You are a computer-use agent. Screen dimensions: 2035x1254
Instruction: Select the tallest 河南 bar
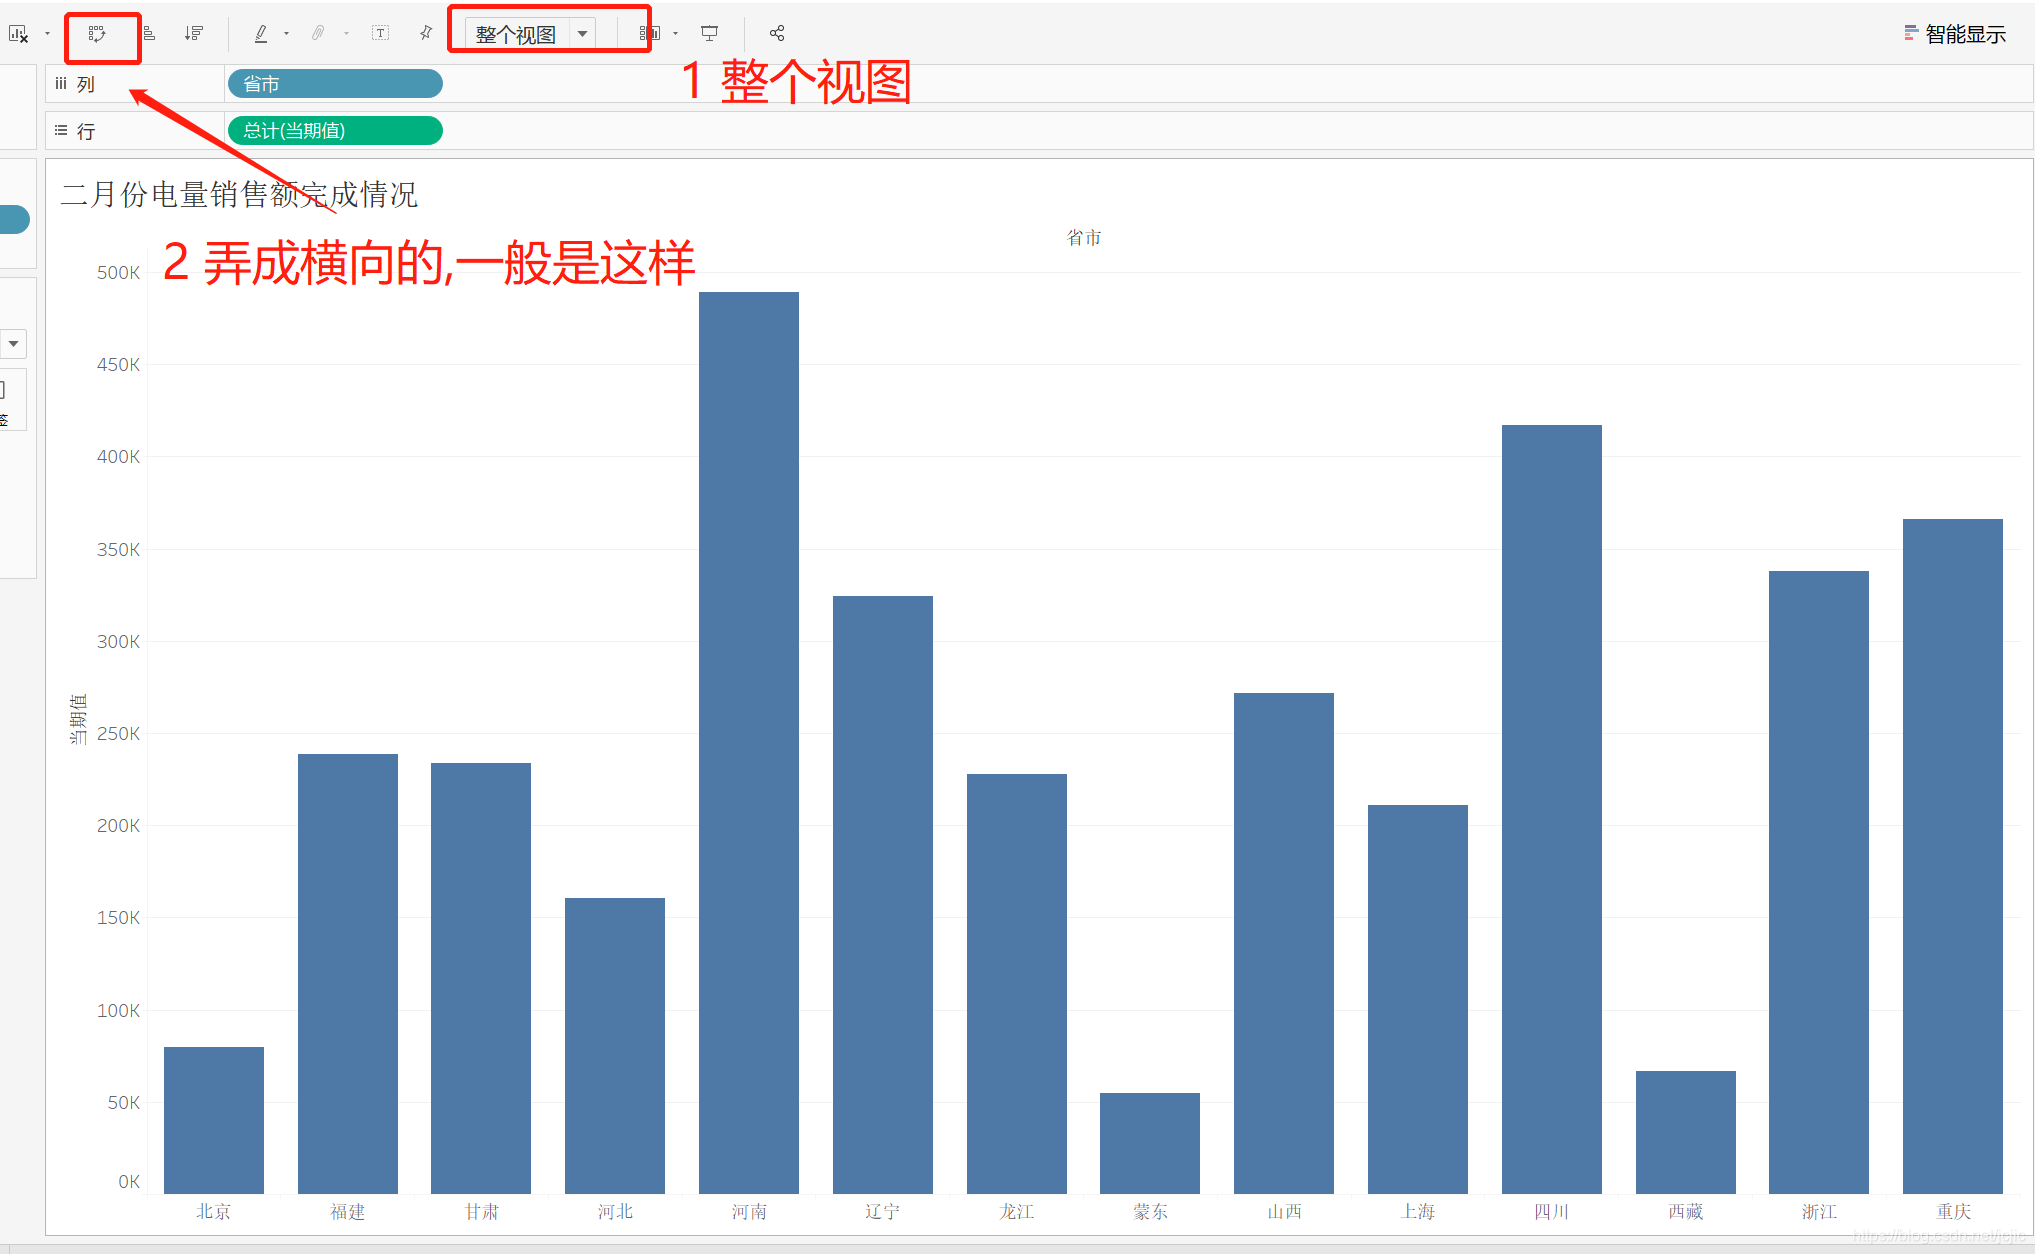pos(749,743)
